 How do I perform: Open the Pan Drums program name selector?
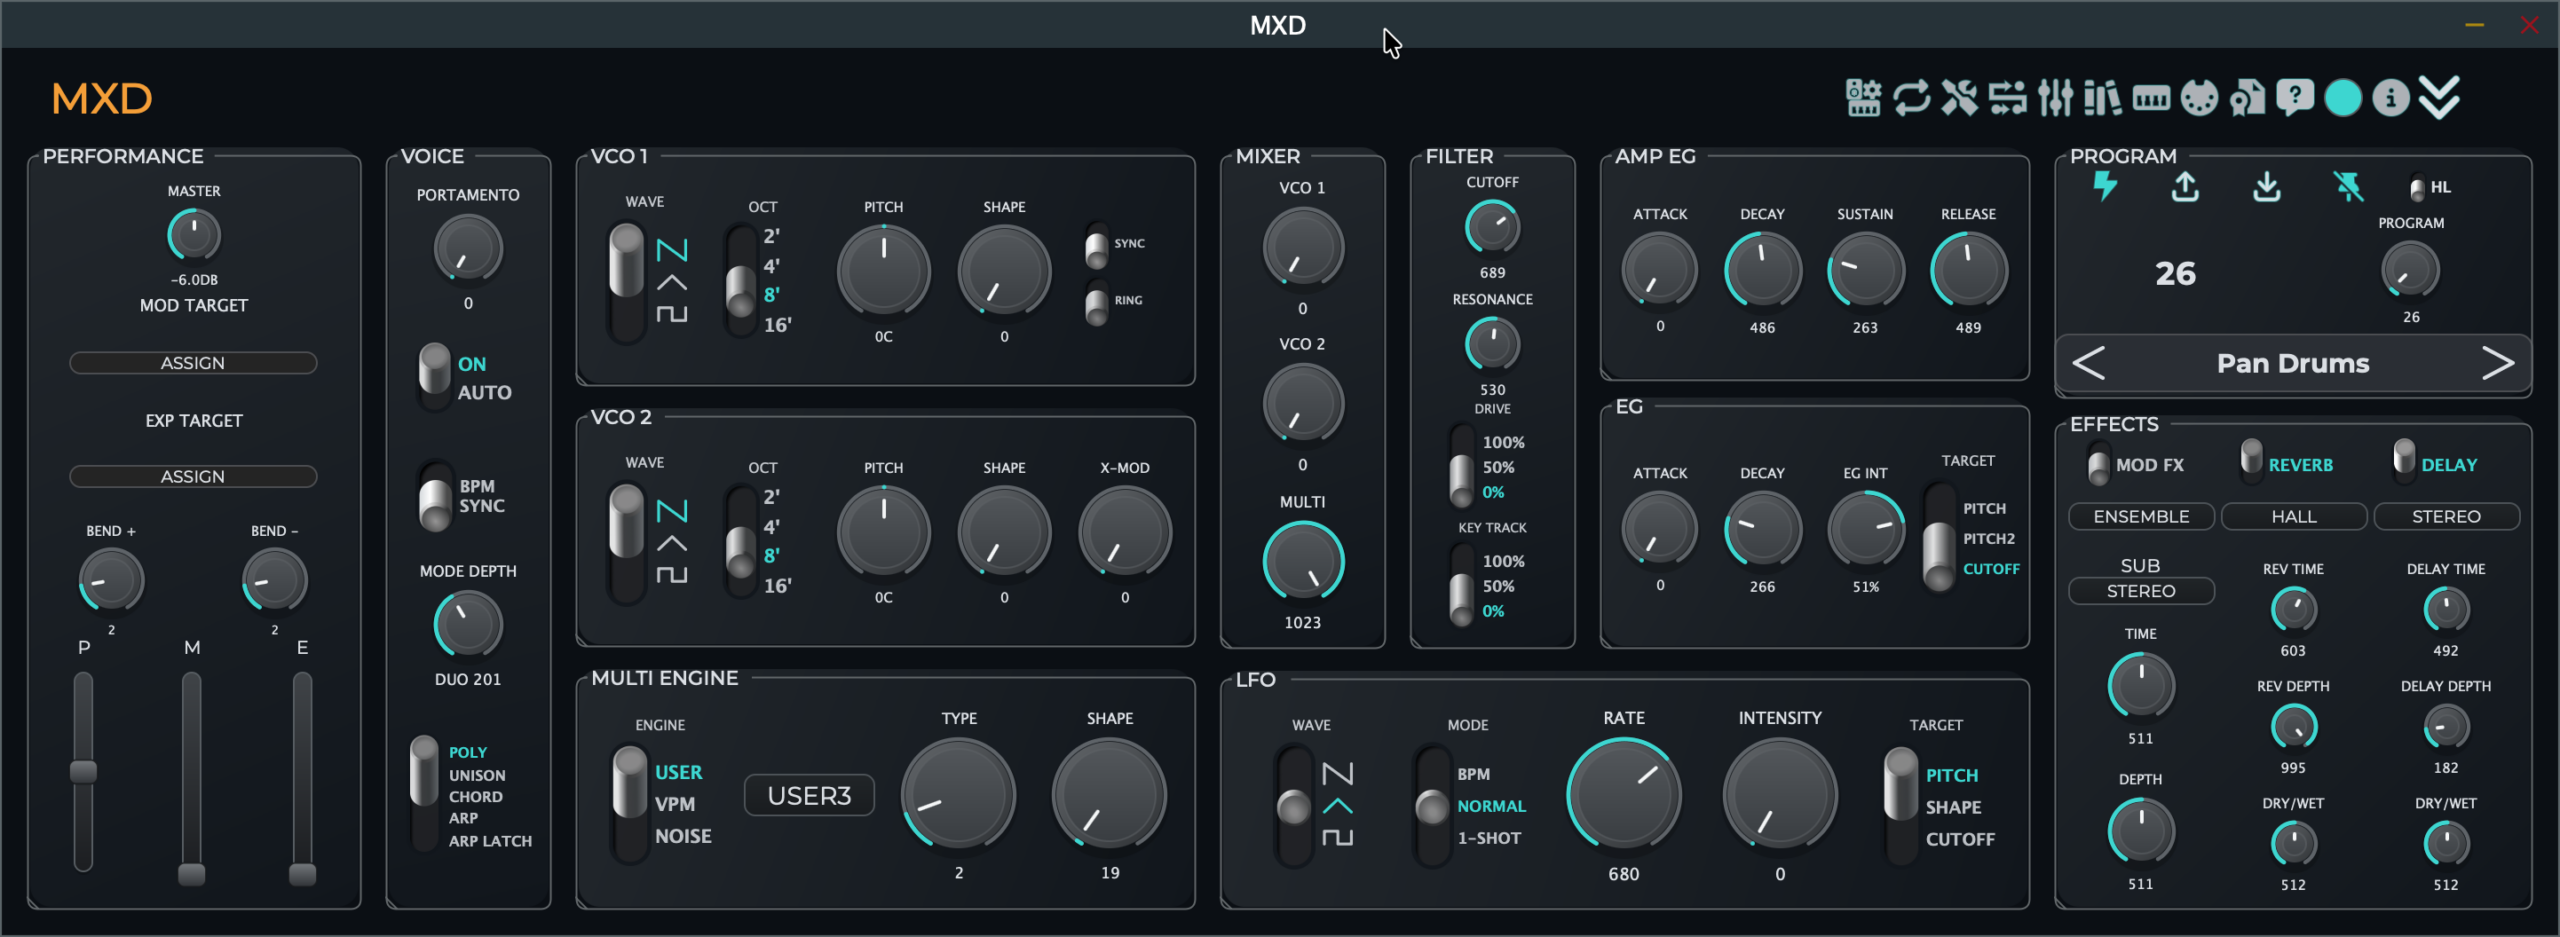click(x=2292, y=363)
